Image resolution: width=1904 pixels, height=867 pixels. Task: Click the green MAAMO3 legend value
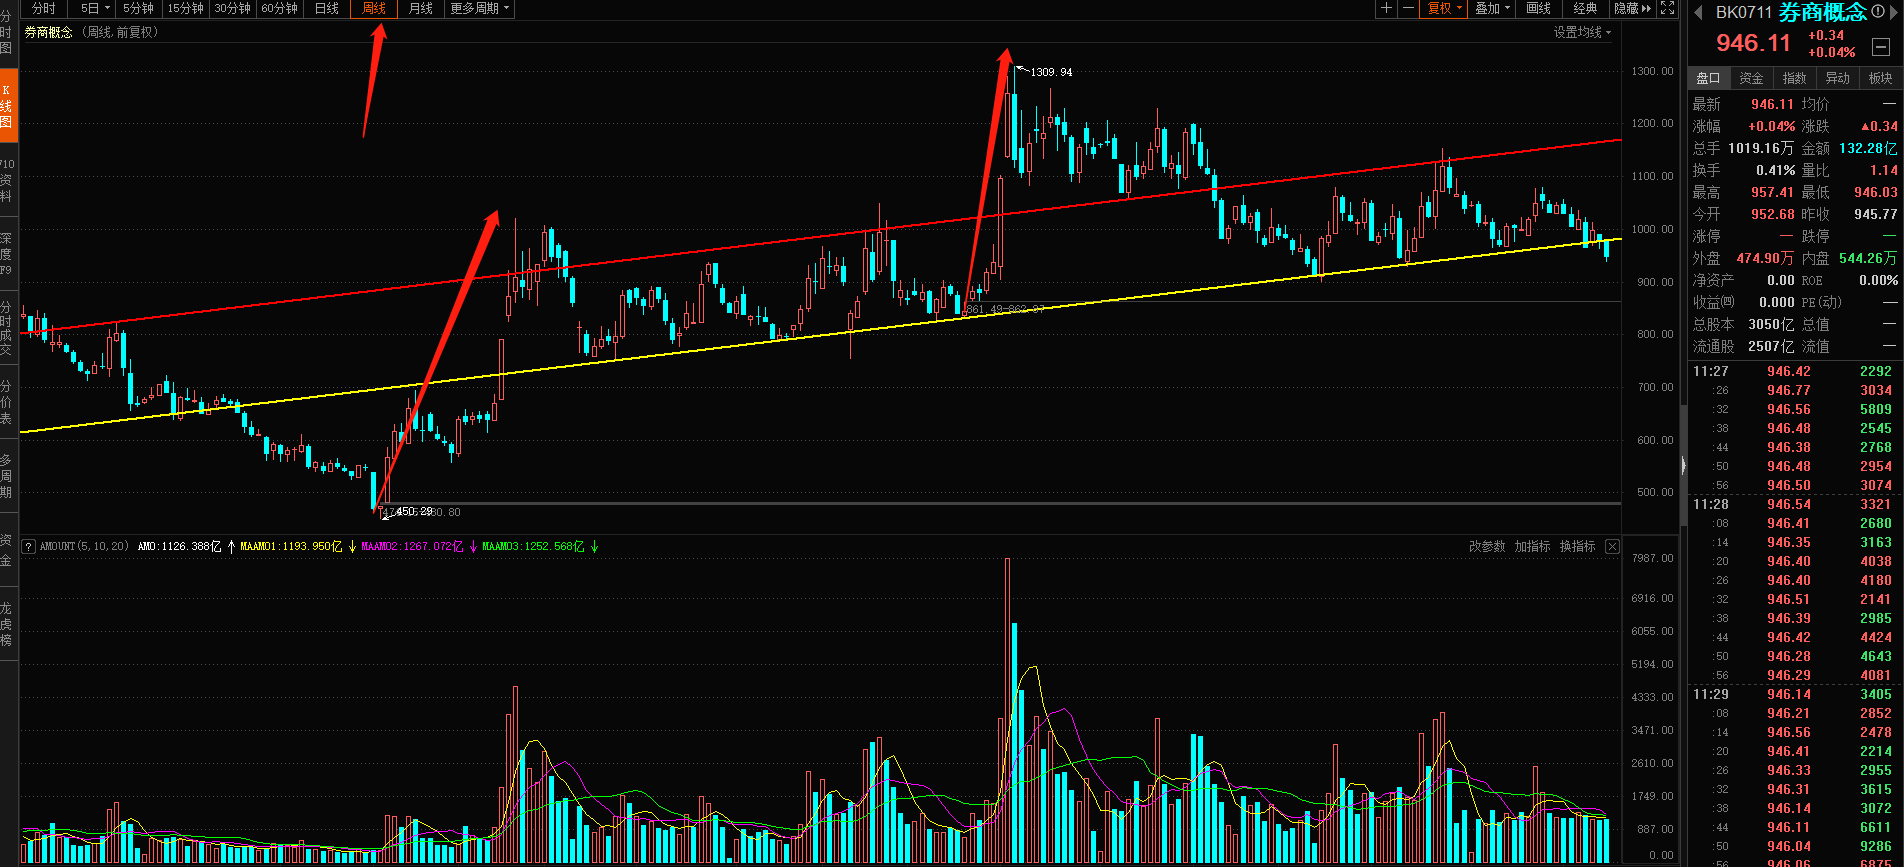click(x=533, y=546)
